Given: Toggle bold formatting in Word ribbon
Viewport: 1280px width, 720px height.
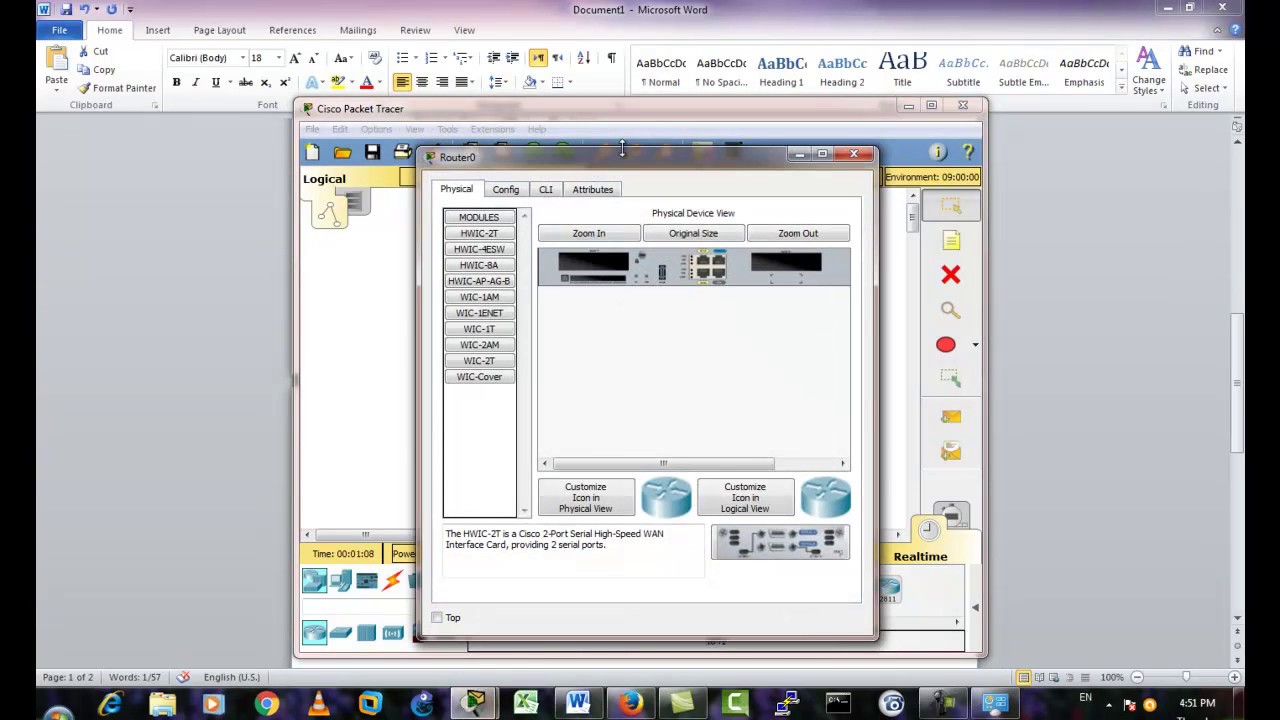Looking at the screenshot, I should pyautogui.click(x=176, y=82).
